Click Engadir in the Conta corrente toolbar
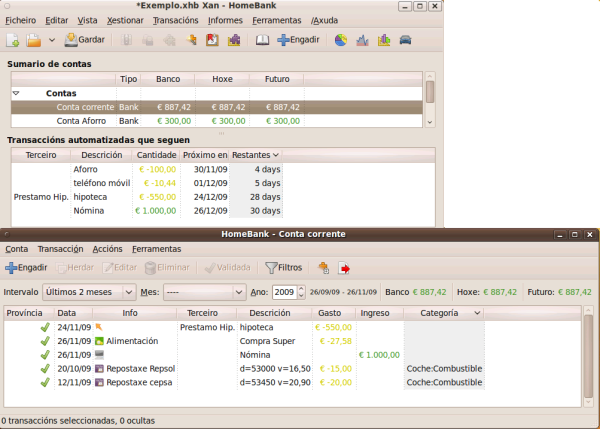The image size is (600, 429). coord(27,268)
